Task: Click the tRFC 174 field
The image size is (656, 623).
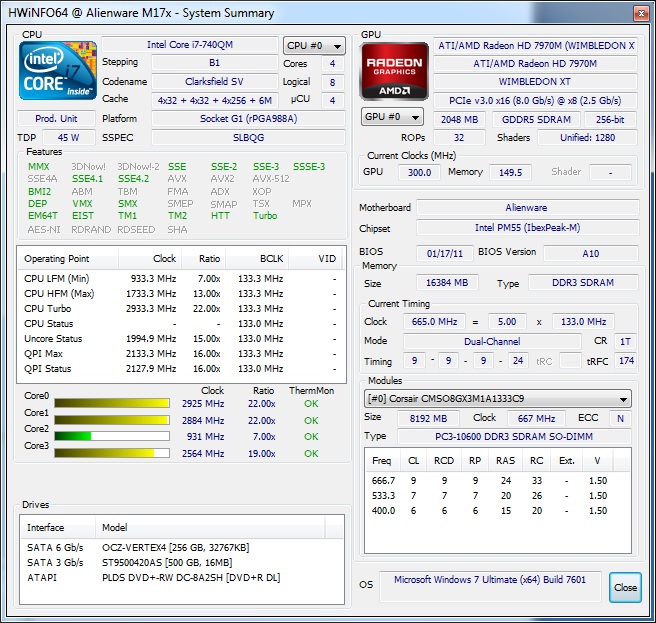Action: click(626, 361)
